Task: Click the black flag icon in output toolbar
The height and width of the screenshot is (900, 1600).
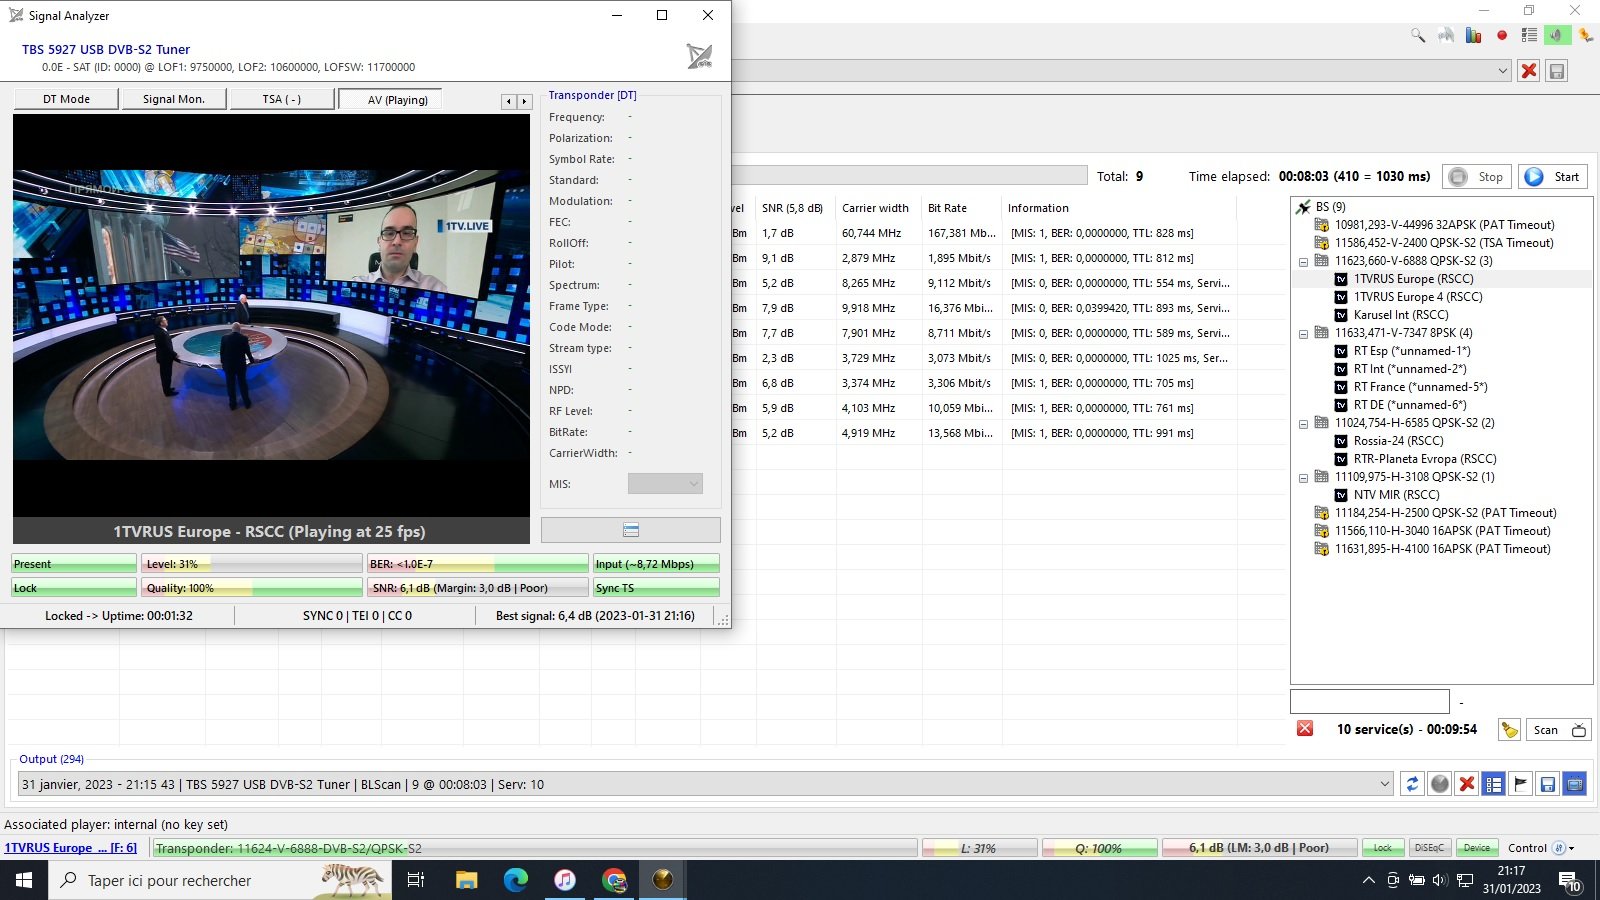Action: pyautogui.click(x=1520, y=785)
